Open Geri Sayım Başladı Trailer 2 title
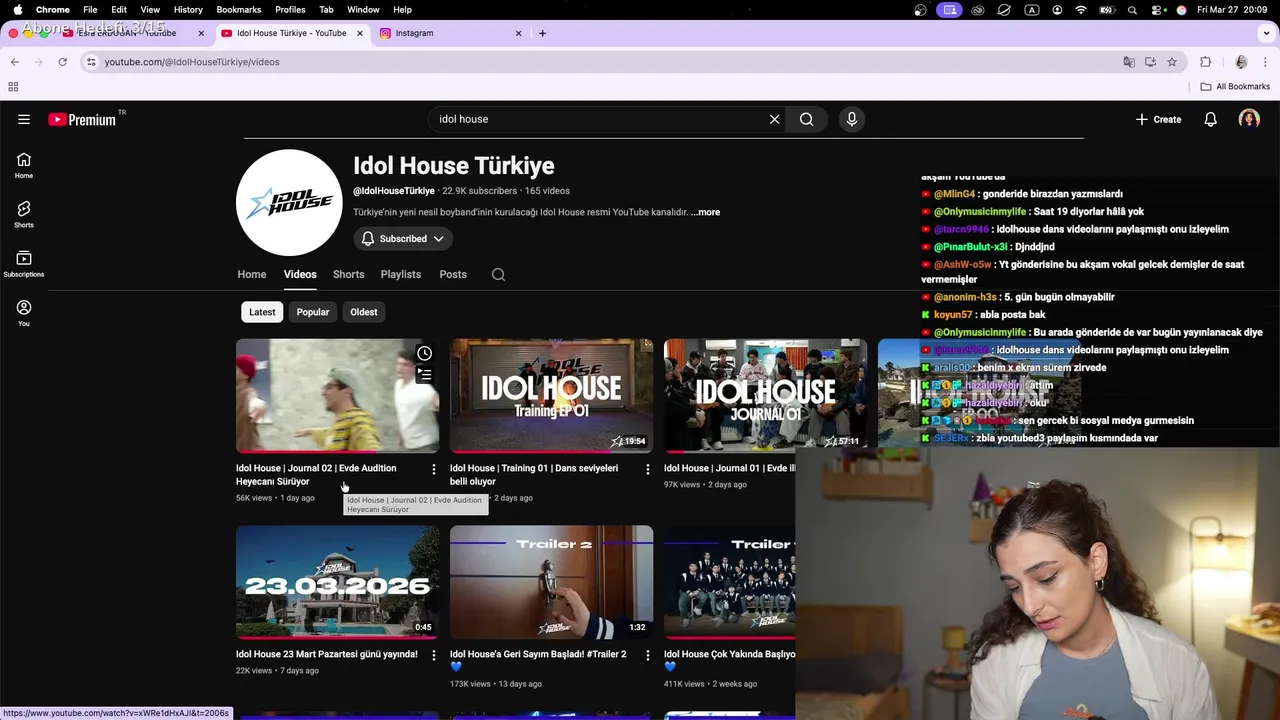The image size is (1280, 720). 538,660
